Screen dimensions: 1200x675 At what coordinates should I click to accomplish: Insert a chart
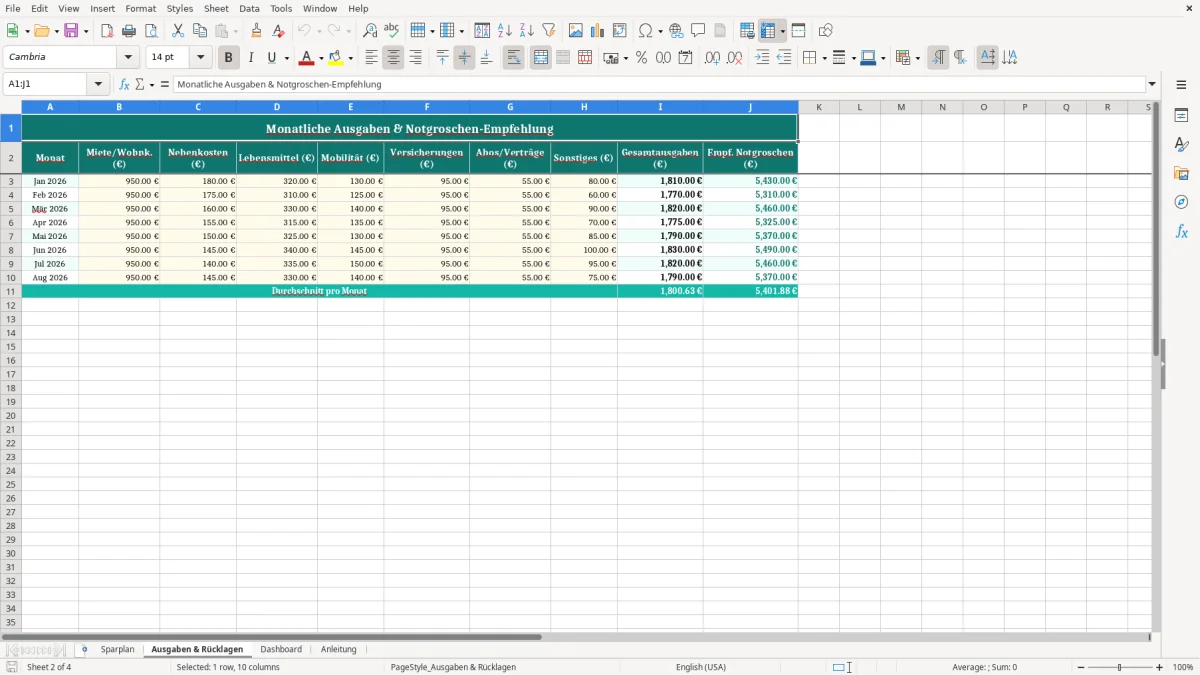coord(598,31)
